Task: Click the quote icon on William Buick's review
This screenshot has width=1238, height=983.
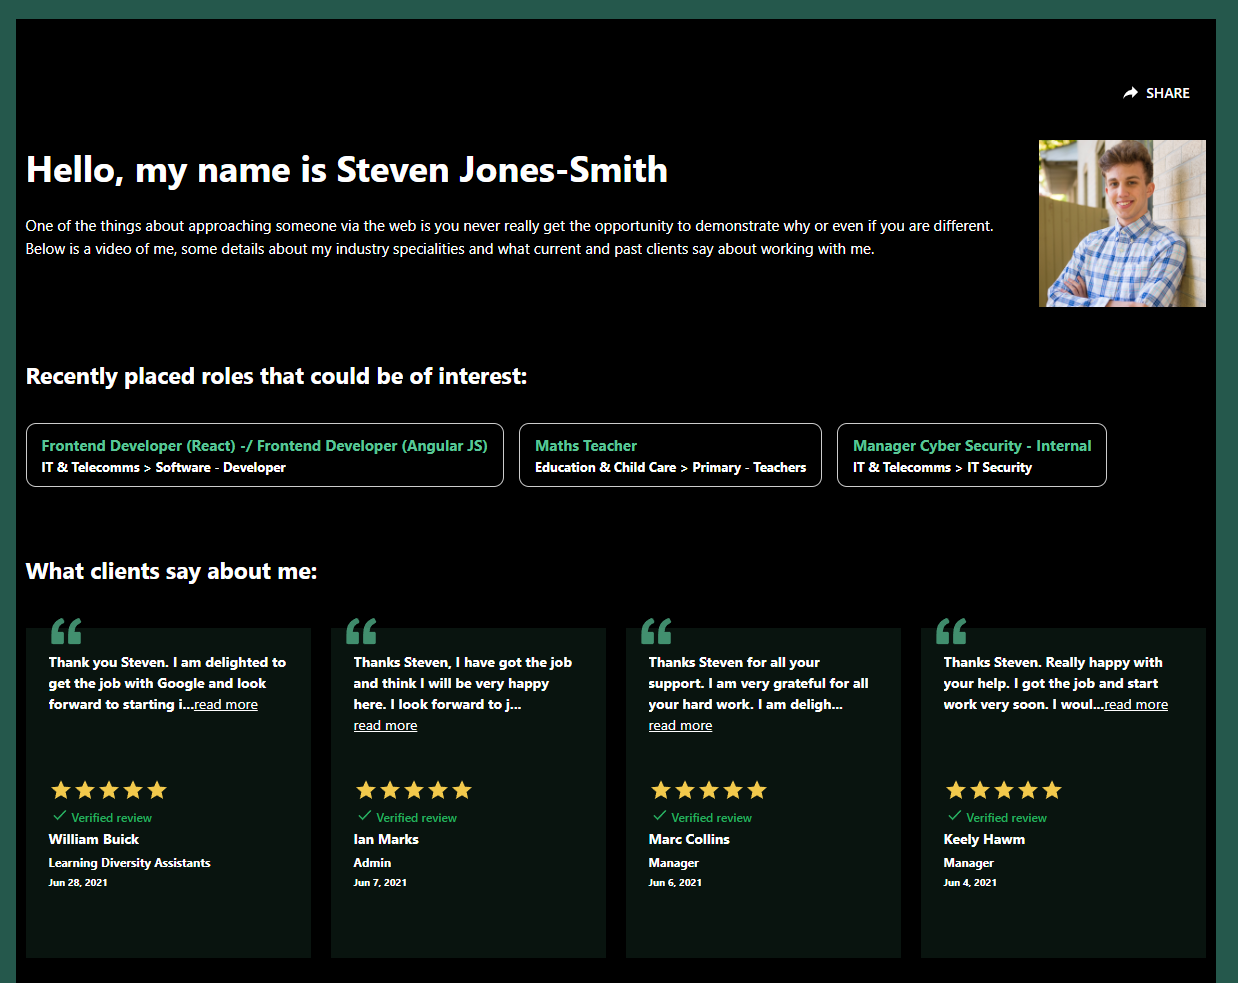Action: coord(66,631)
